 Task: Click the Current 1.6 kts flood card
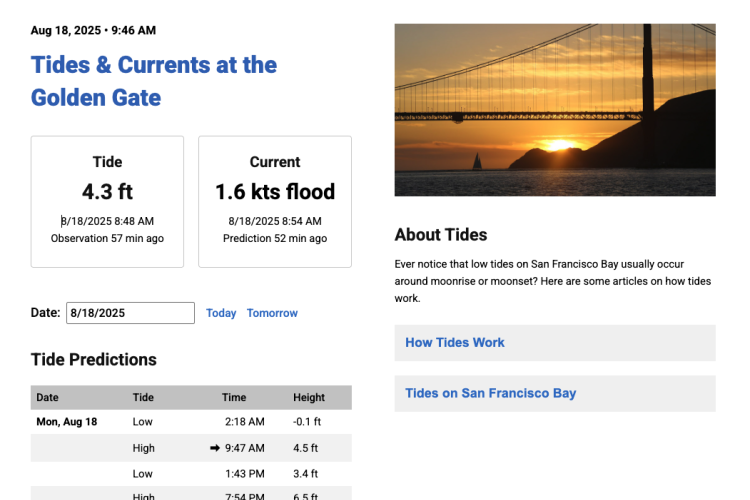(x=275, y=201)
